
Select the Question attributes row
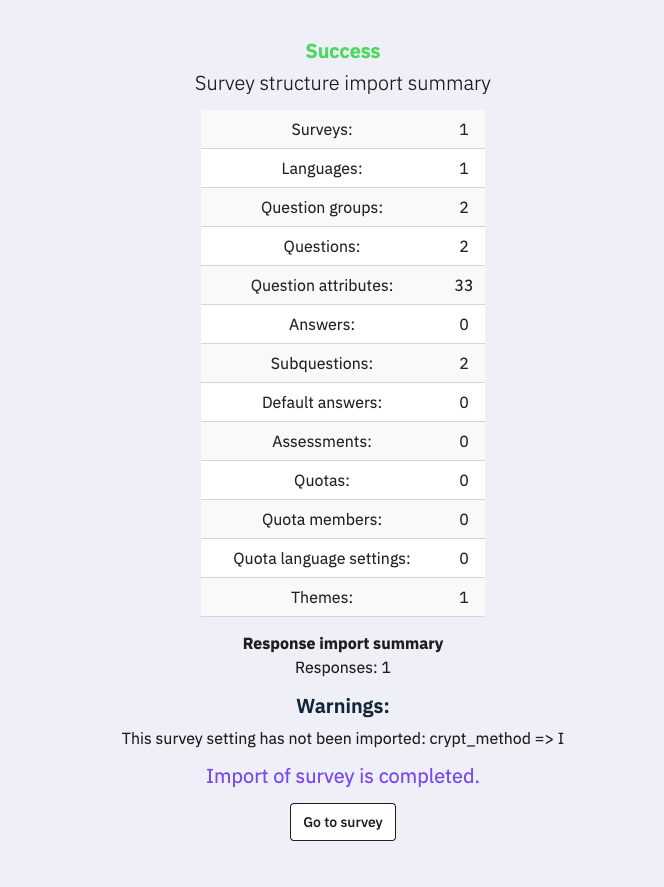click(x=343, y=286)
